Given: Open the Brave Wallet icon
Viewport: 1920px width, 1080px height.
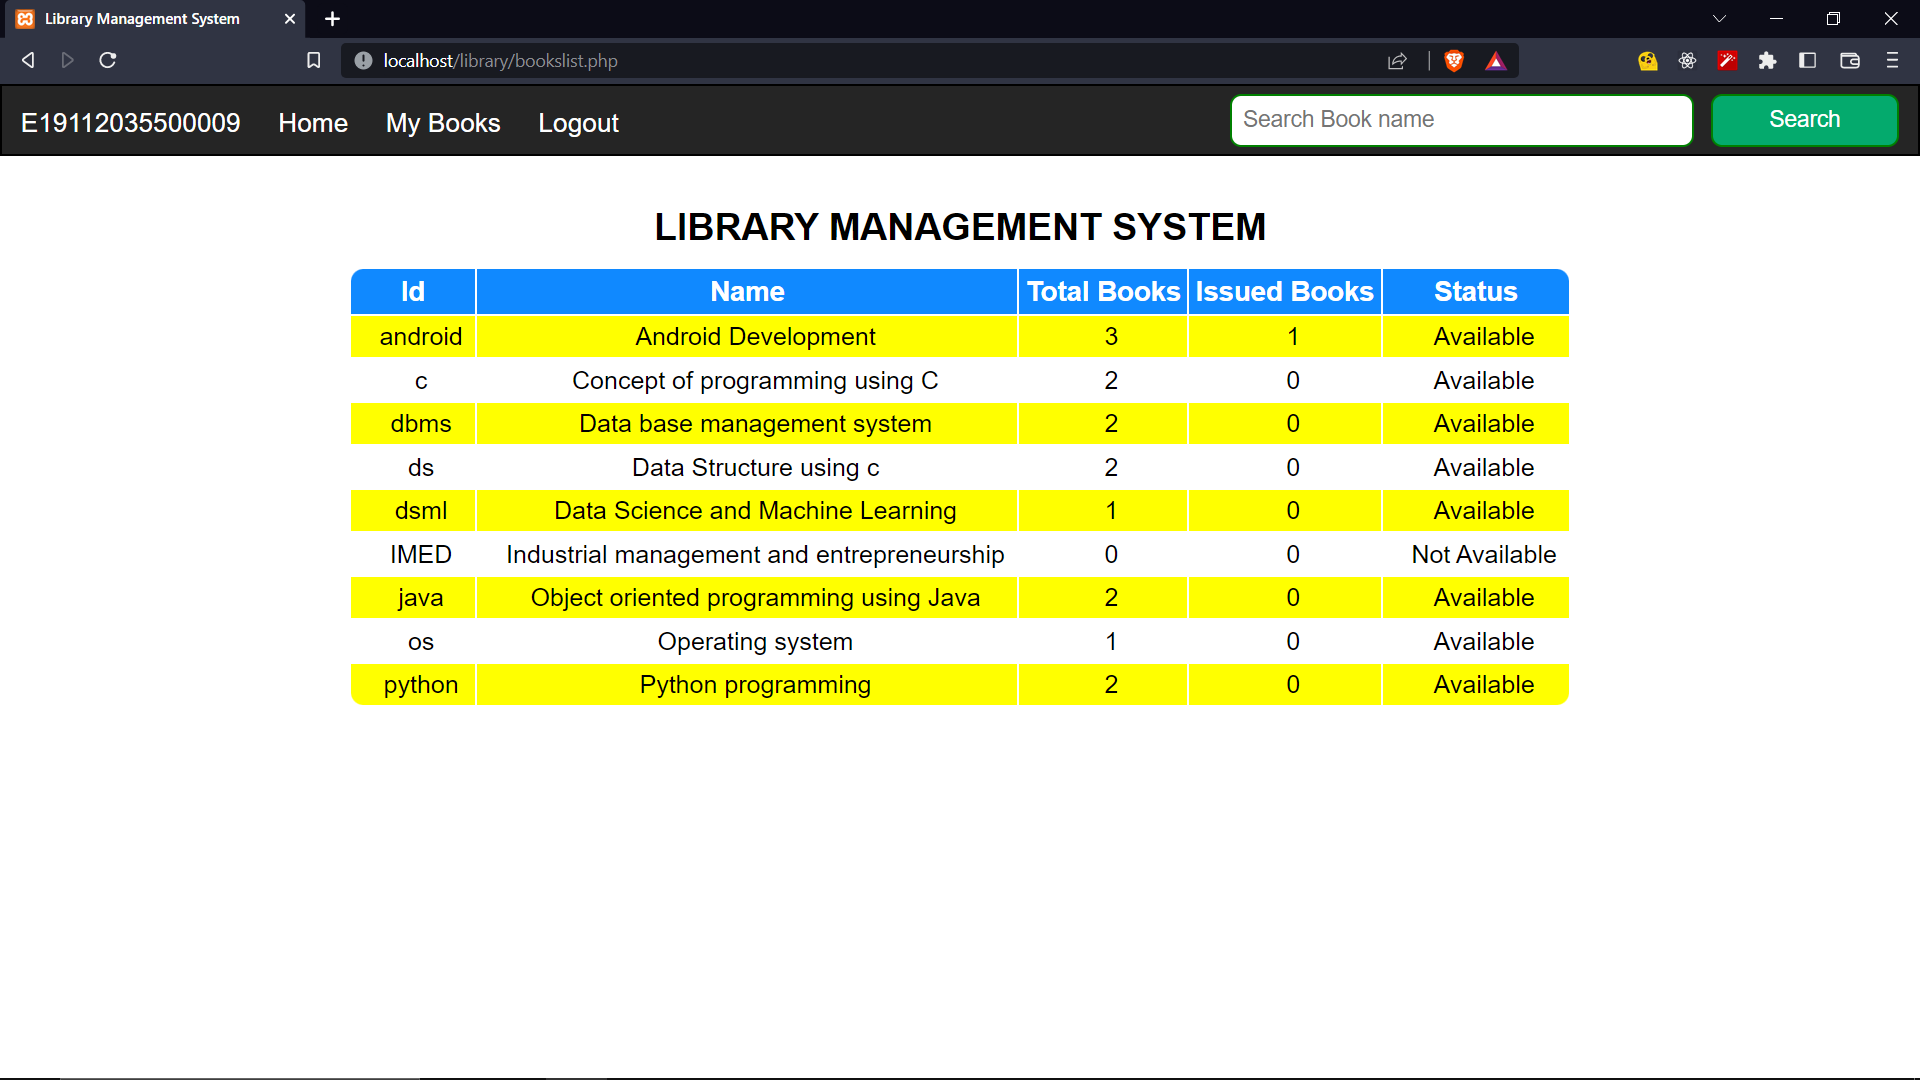Looking at the screenshot, I should point(1849,60).
